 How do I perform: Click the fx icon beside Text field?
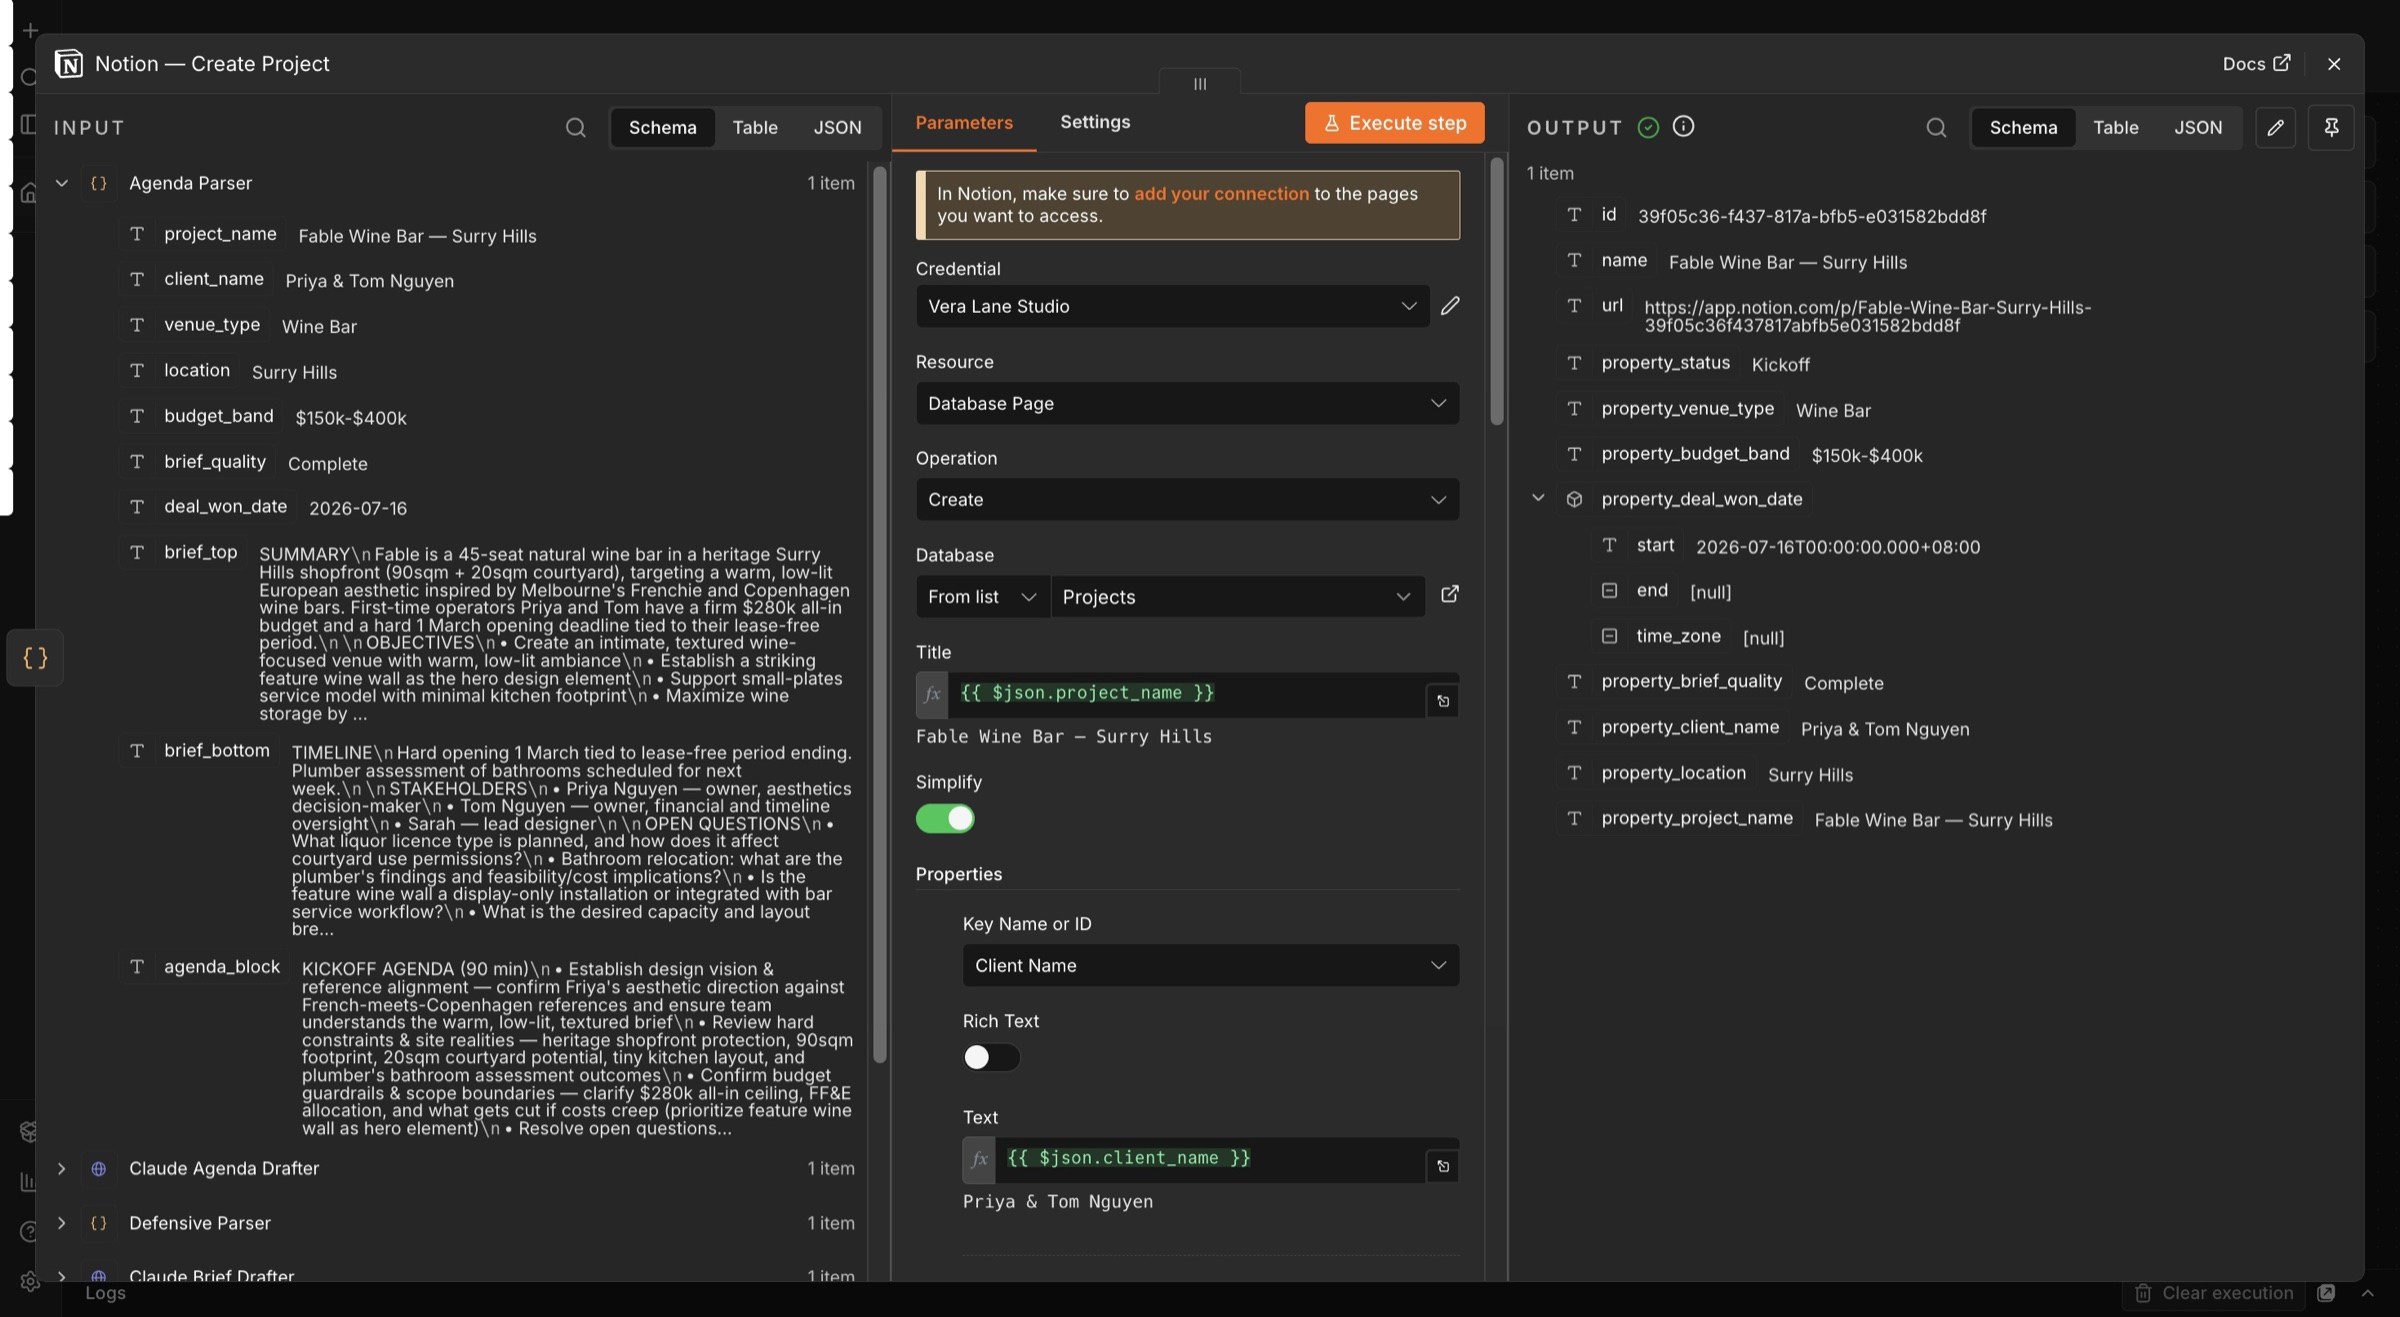point(979,1159)
